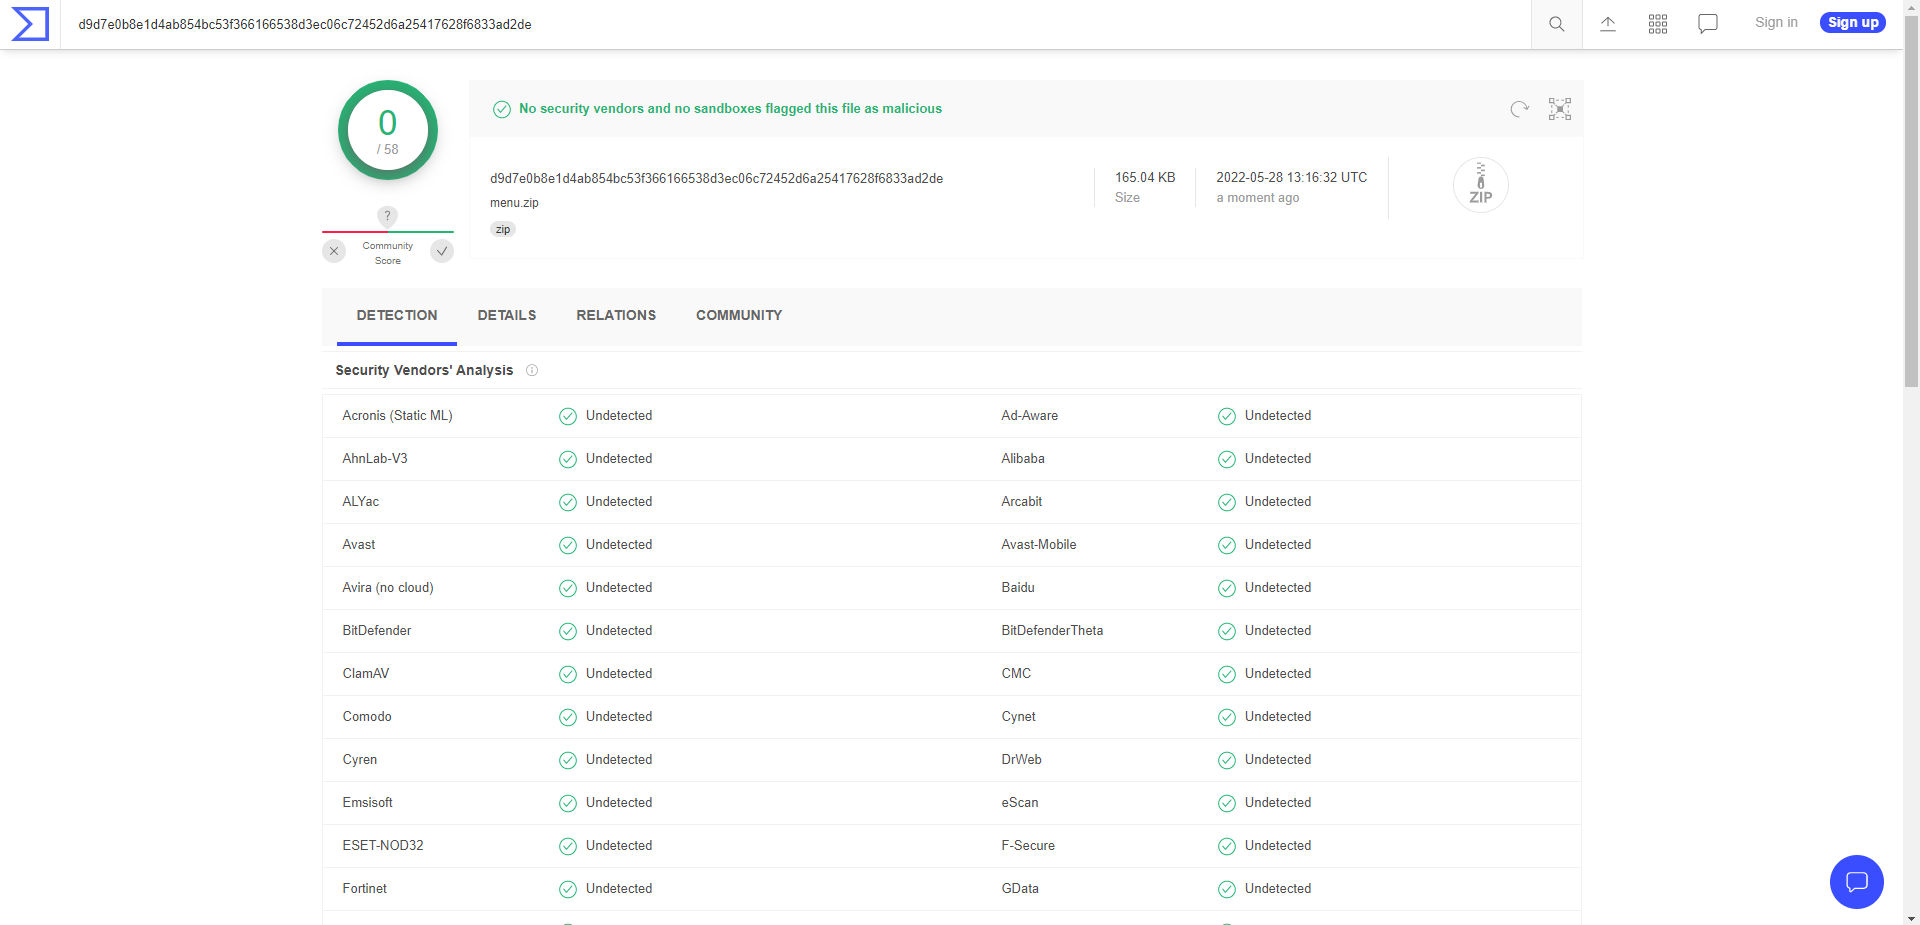Click the ALYac vendor name
Image resolution: width=1920 pixels, height=925 pixels.
pos(361,502)
